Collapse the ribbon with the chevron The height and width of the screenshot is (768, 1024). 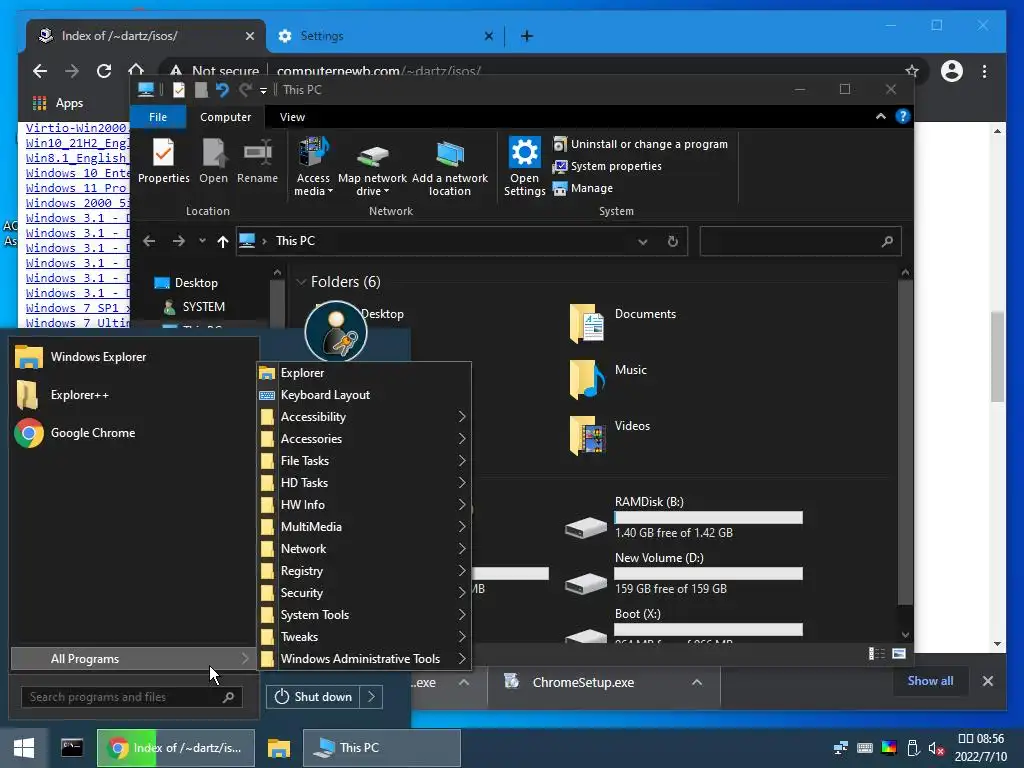pyautogui.click(x=880, y=116)
